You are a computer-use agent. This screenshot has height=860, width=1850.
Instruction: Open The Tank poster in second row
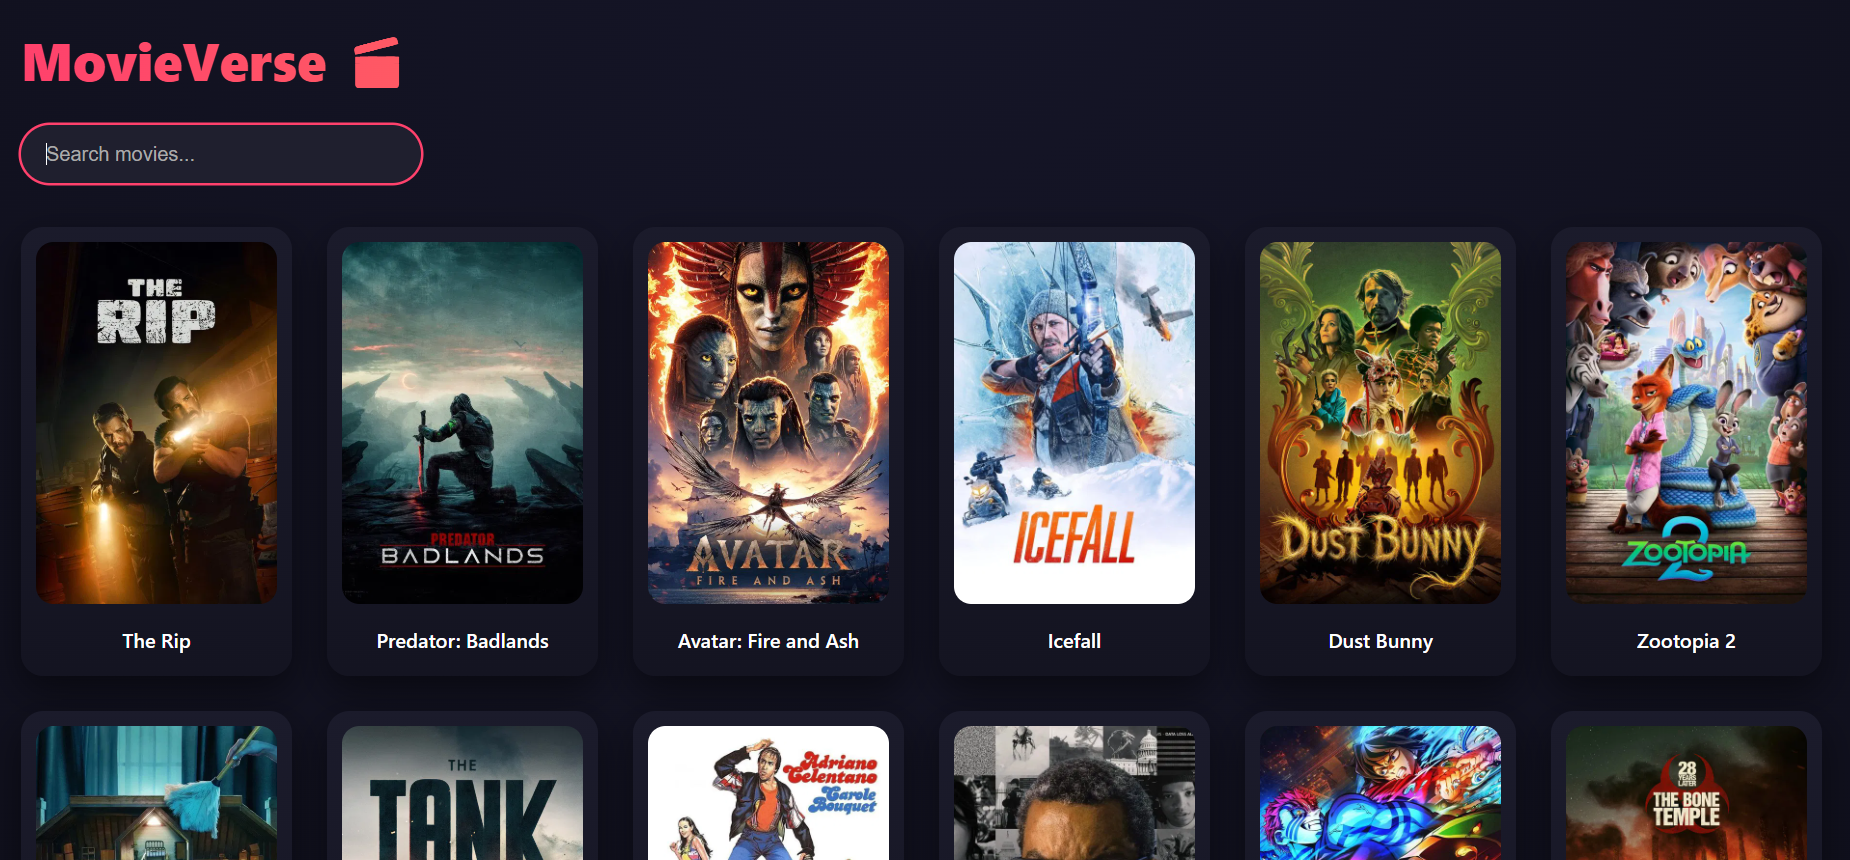462,794
